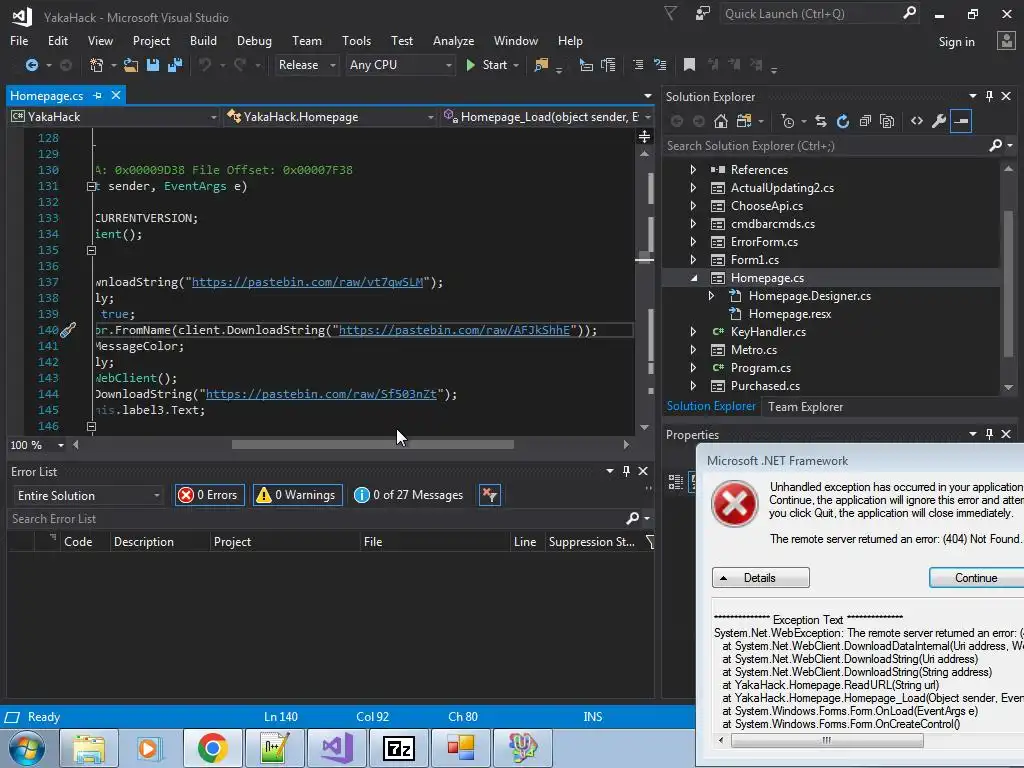Open the Release configuration dropdown

tap(306, 65)
